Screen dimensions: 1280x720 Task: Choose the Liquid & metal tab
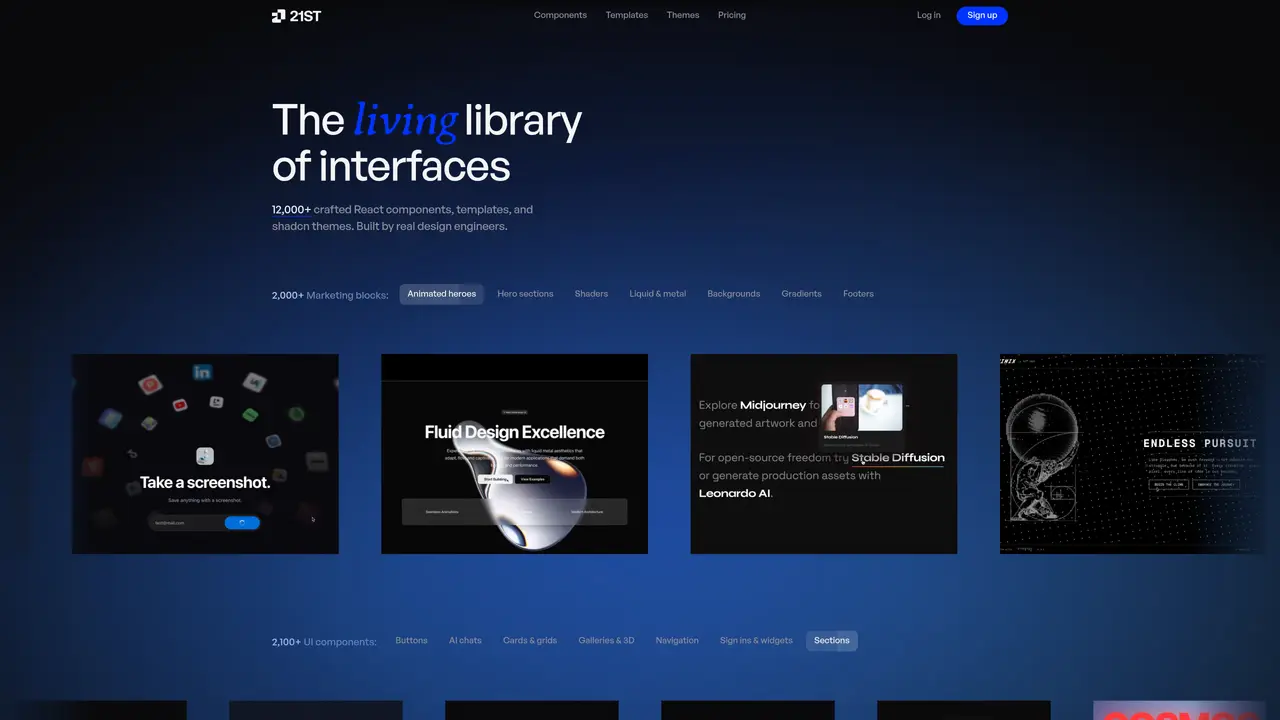coord(658,294)
